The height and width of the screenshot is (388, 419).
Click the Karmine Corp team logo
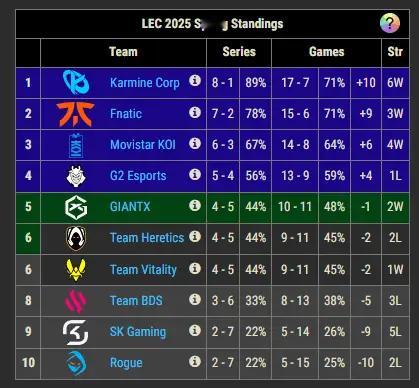[76, 82]
